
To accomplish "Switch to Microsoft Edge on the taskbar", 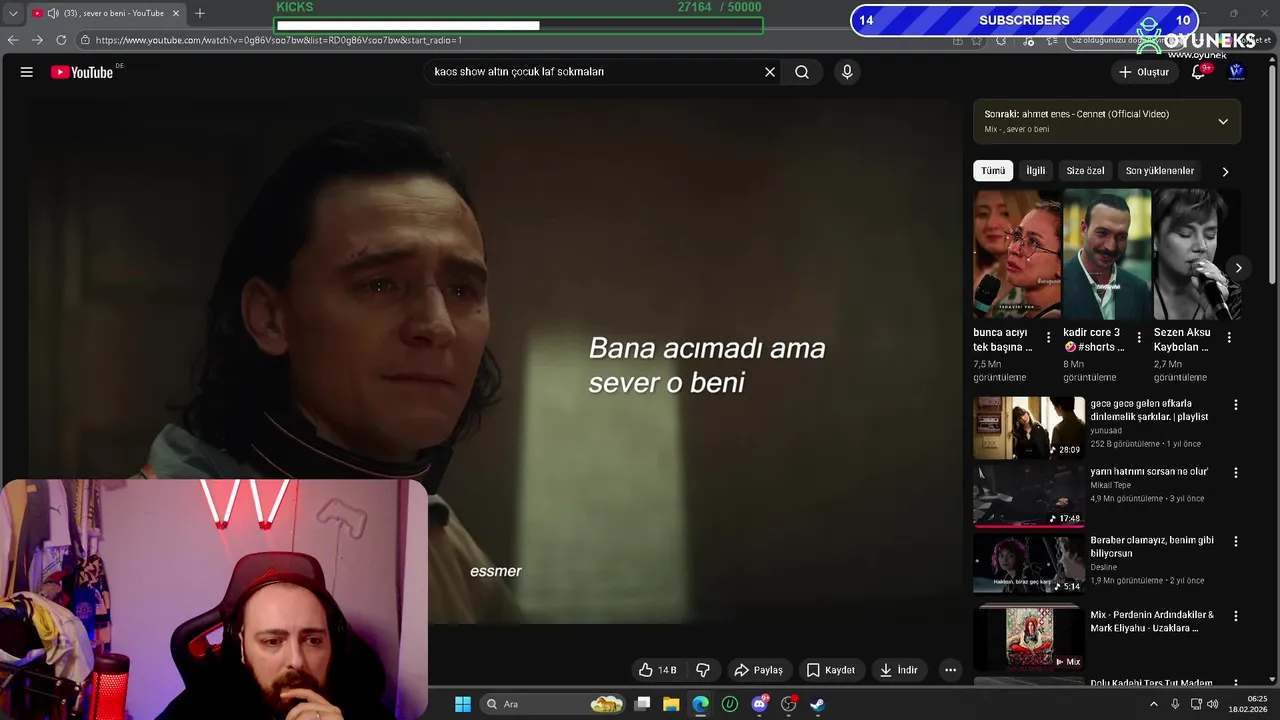I will 701,704.
